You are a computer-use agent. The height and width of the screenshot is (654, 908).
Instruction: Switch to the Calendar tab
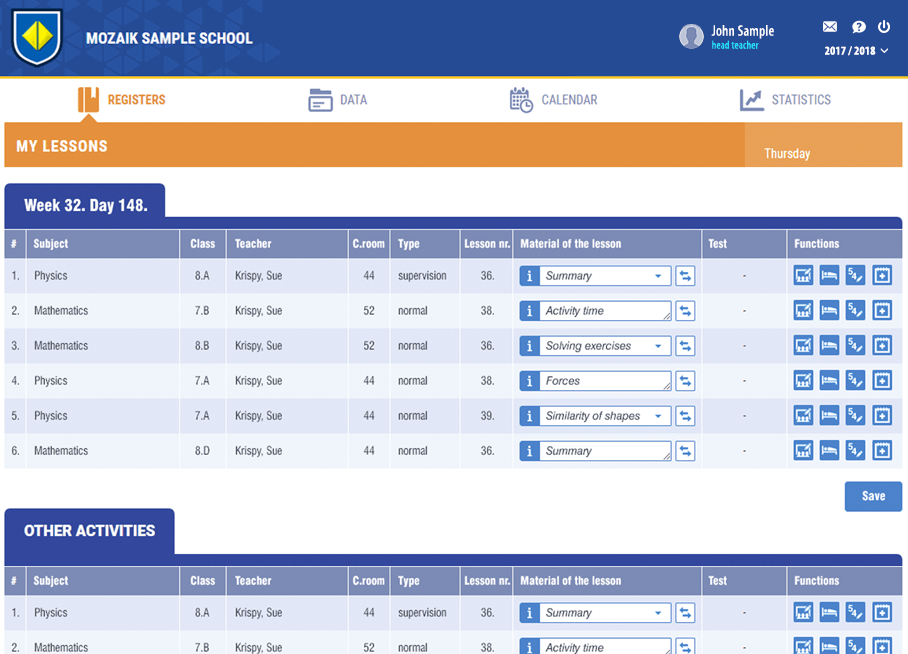(x=553, y=100)
